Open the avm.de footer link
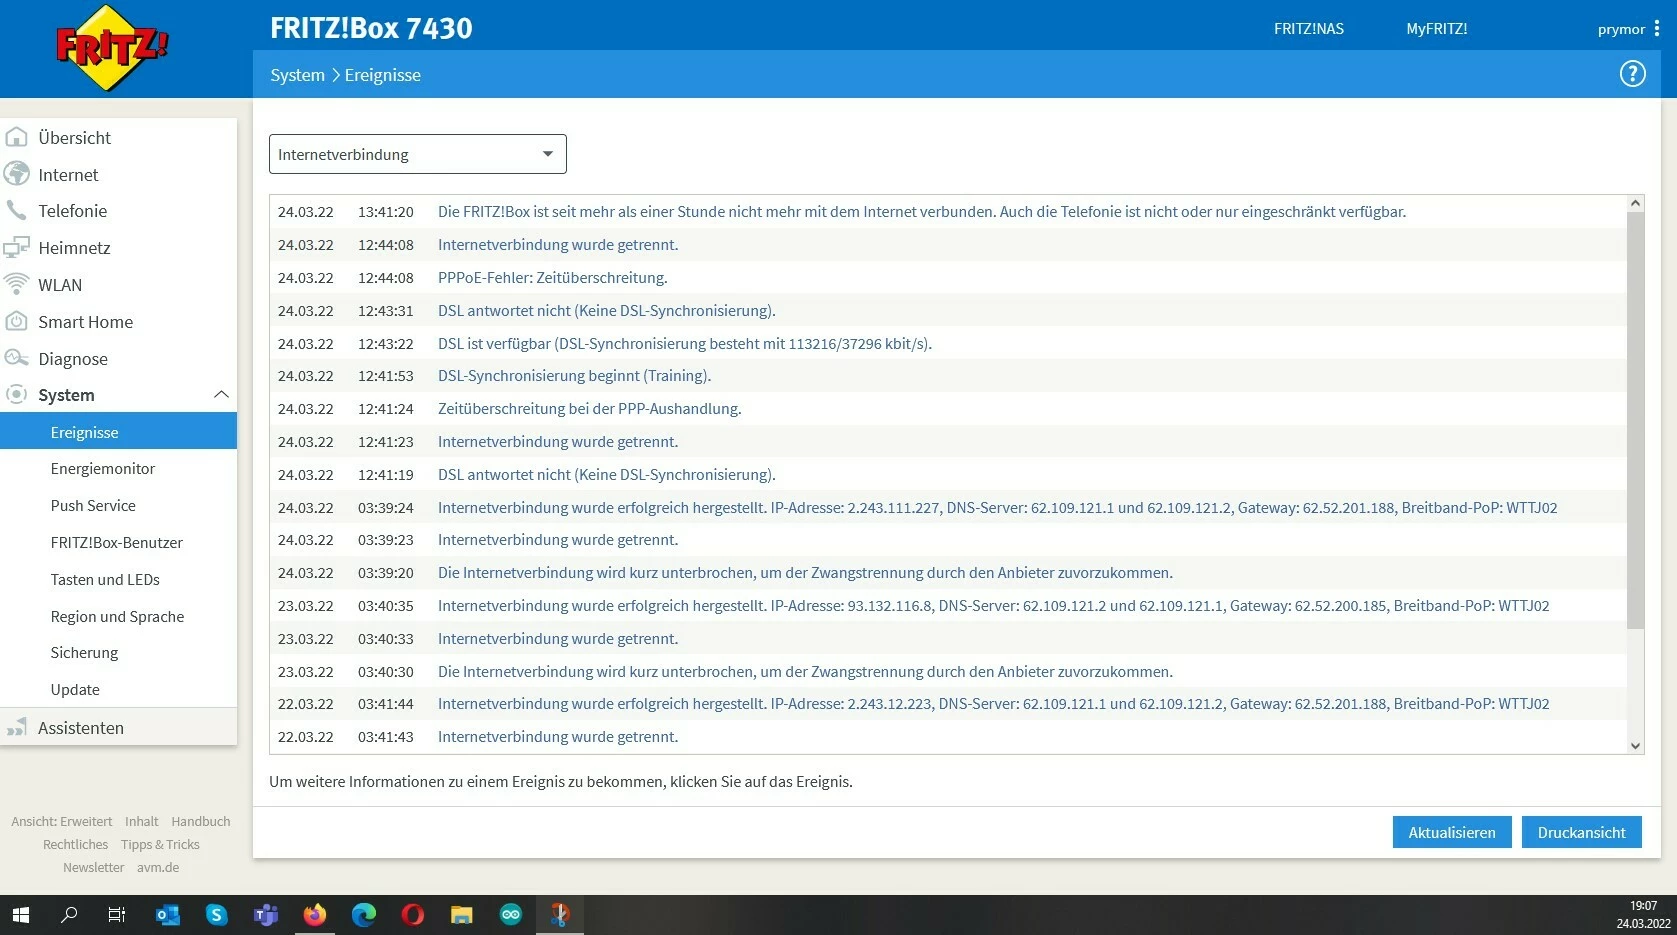 click(x=159, y=867)
